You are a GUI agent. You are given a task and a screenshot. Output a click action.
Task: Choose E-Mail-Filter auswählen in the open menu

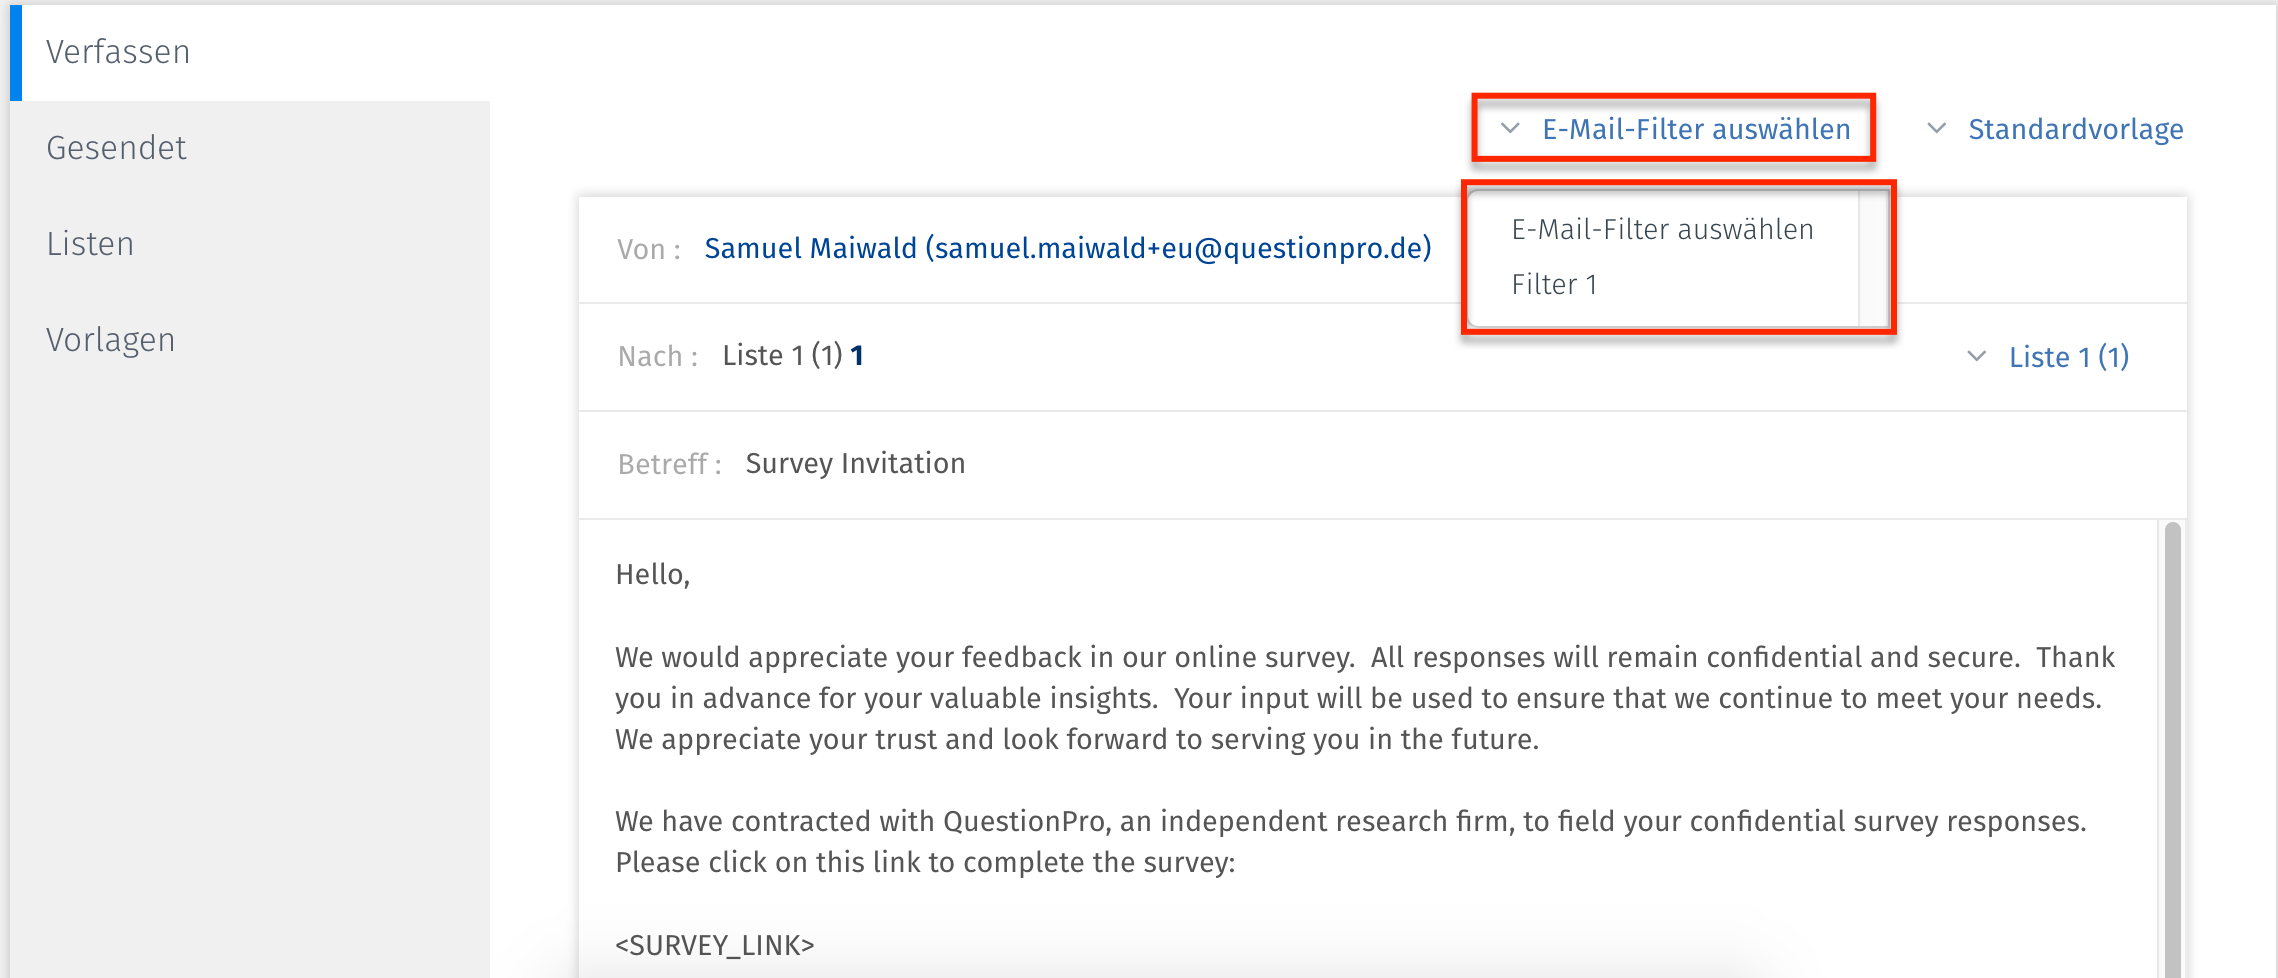[x=1662, y=228]
